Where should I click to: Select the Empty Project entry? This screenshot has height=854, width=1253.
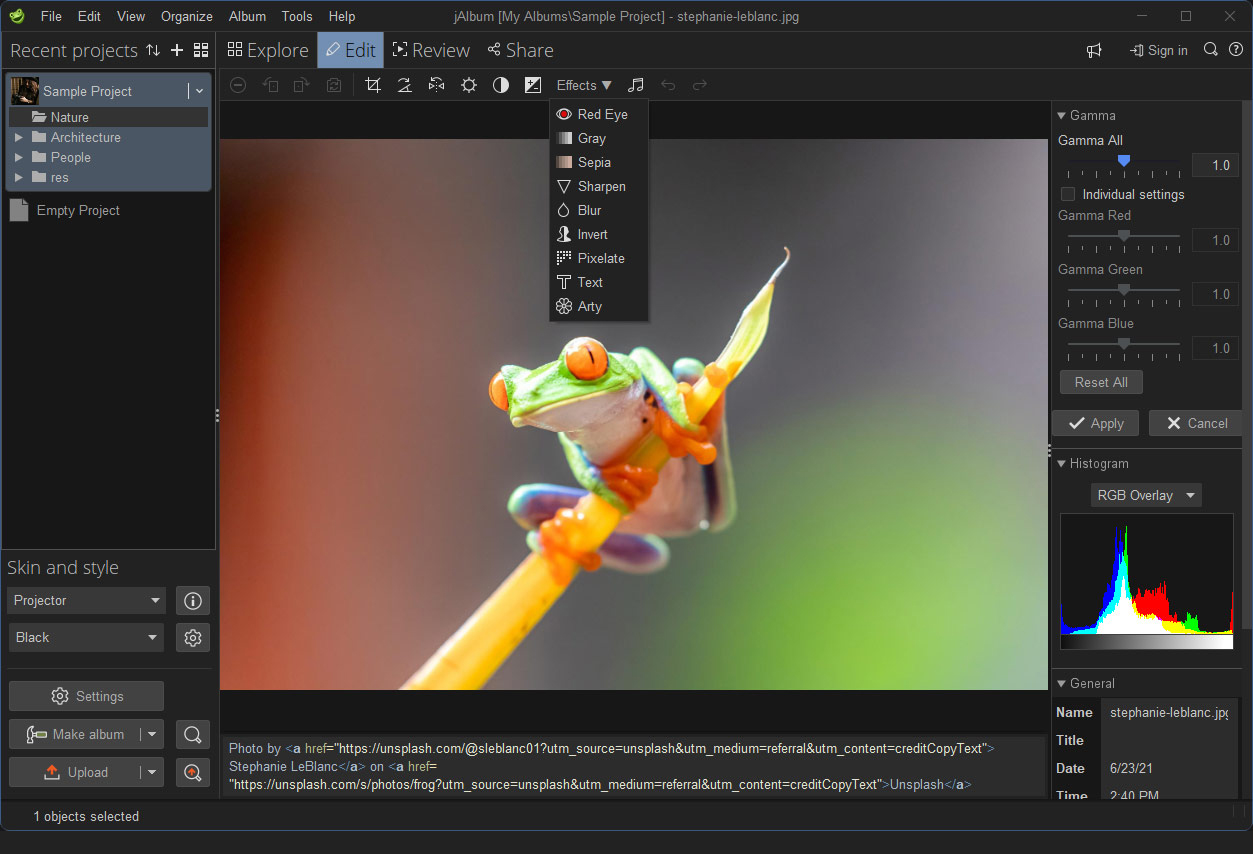click(65, 210)
